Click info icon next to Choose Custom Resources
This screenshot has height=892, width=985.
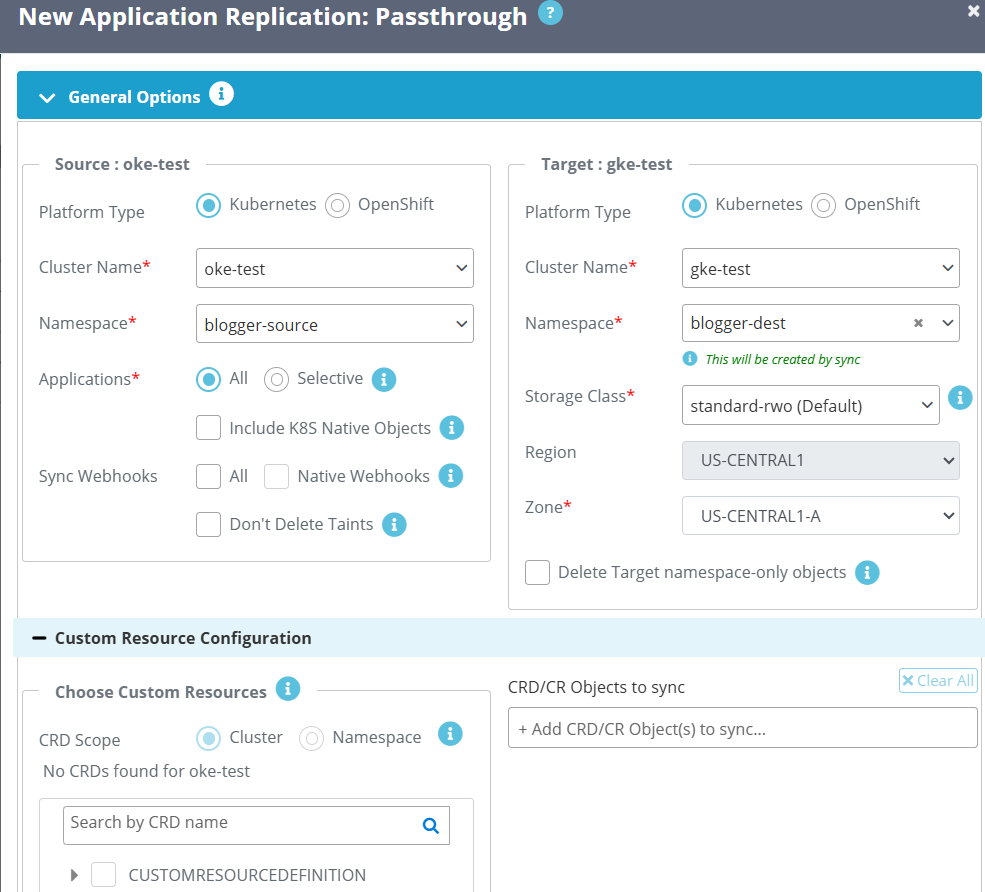coord(288,689)
